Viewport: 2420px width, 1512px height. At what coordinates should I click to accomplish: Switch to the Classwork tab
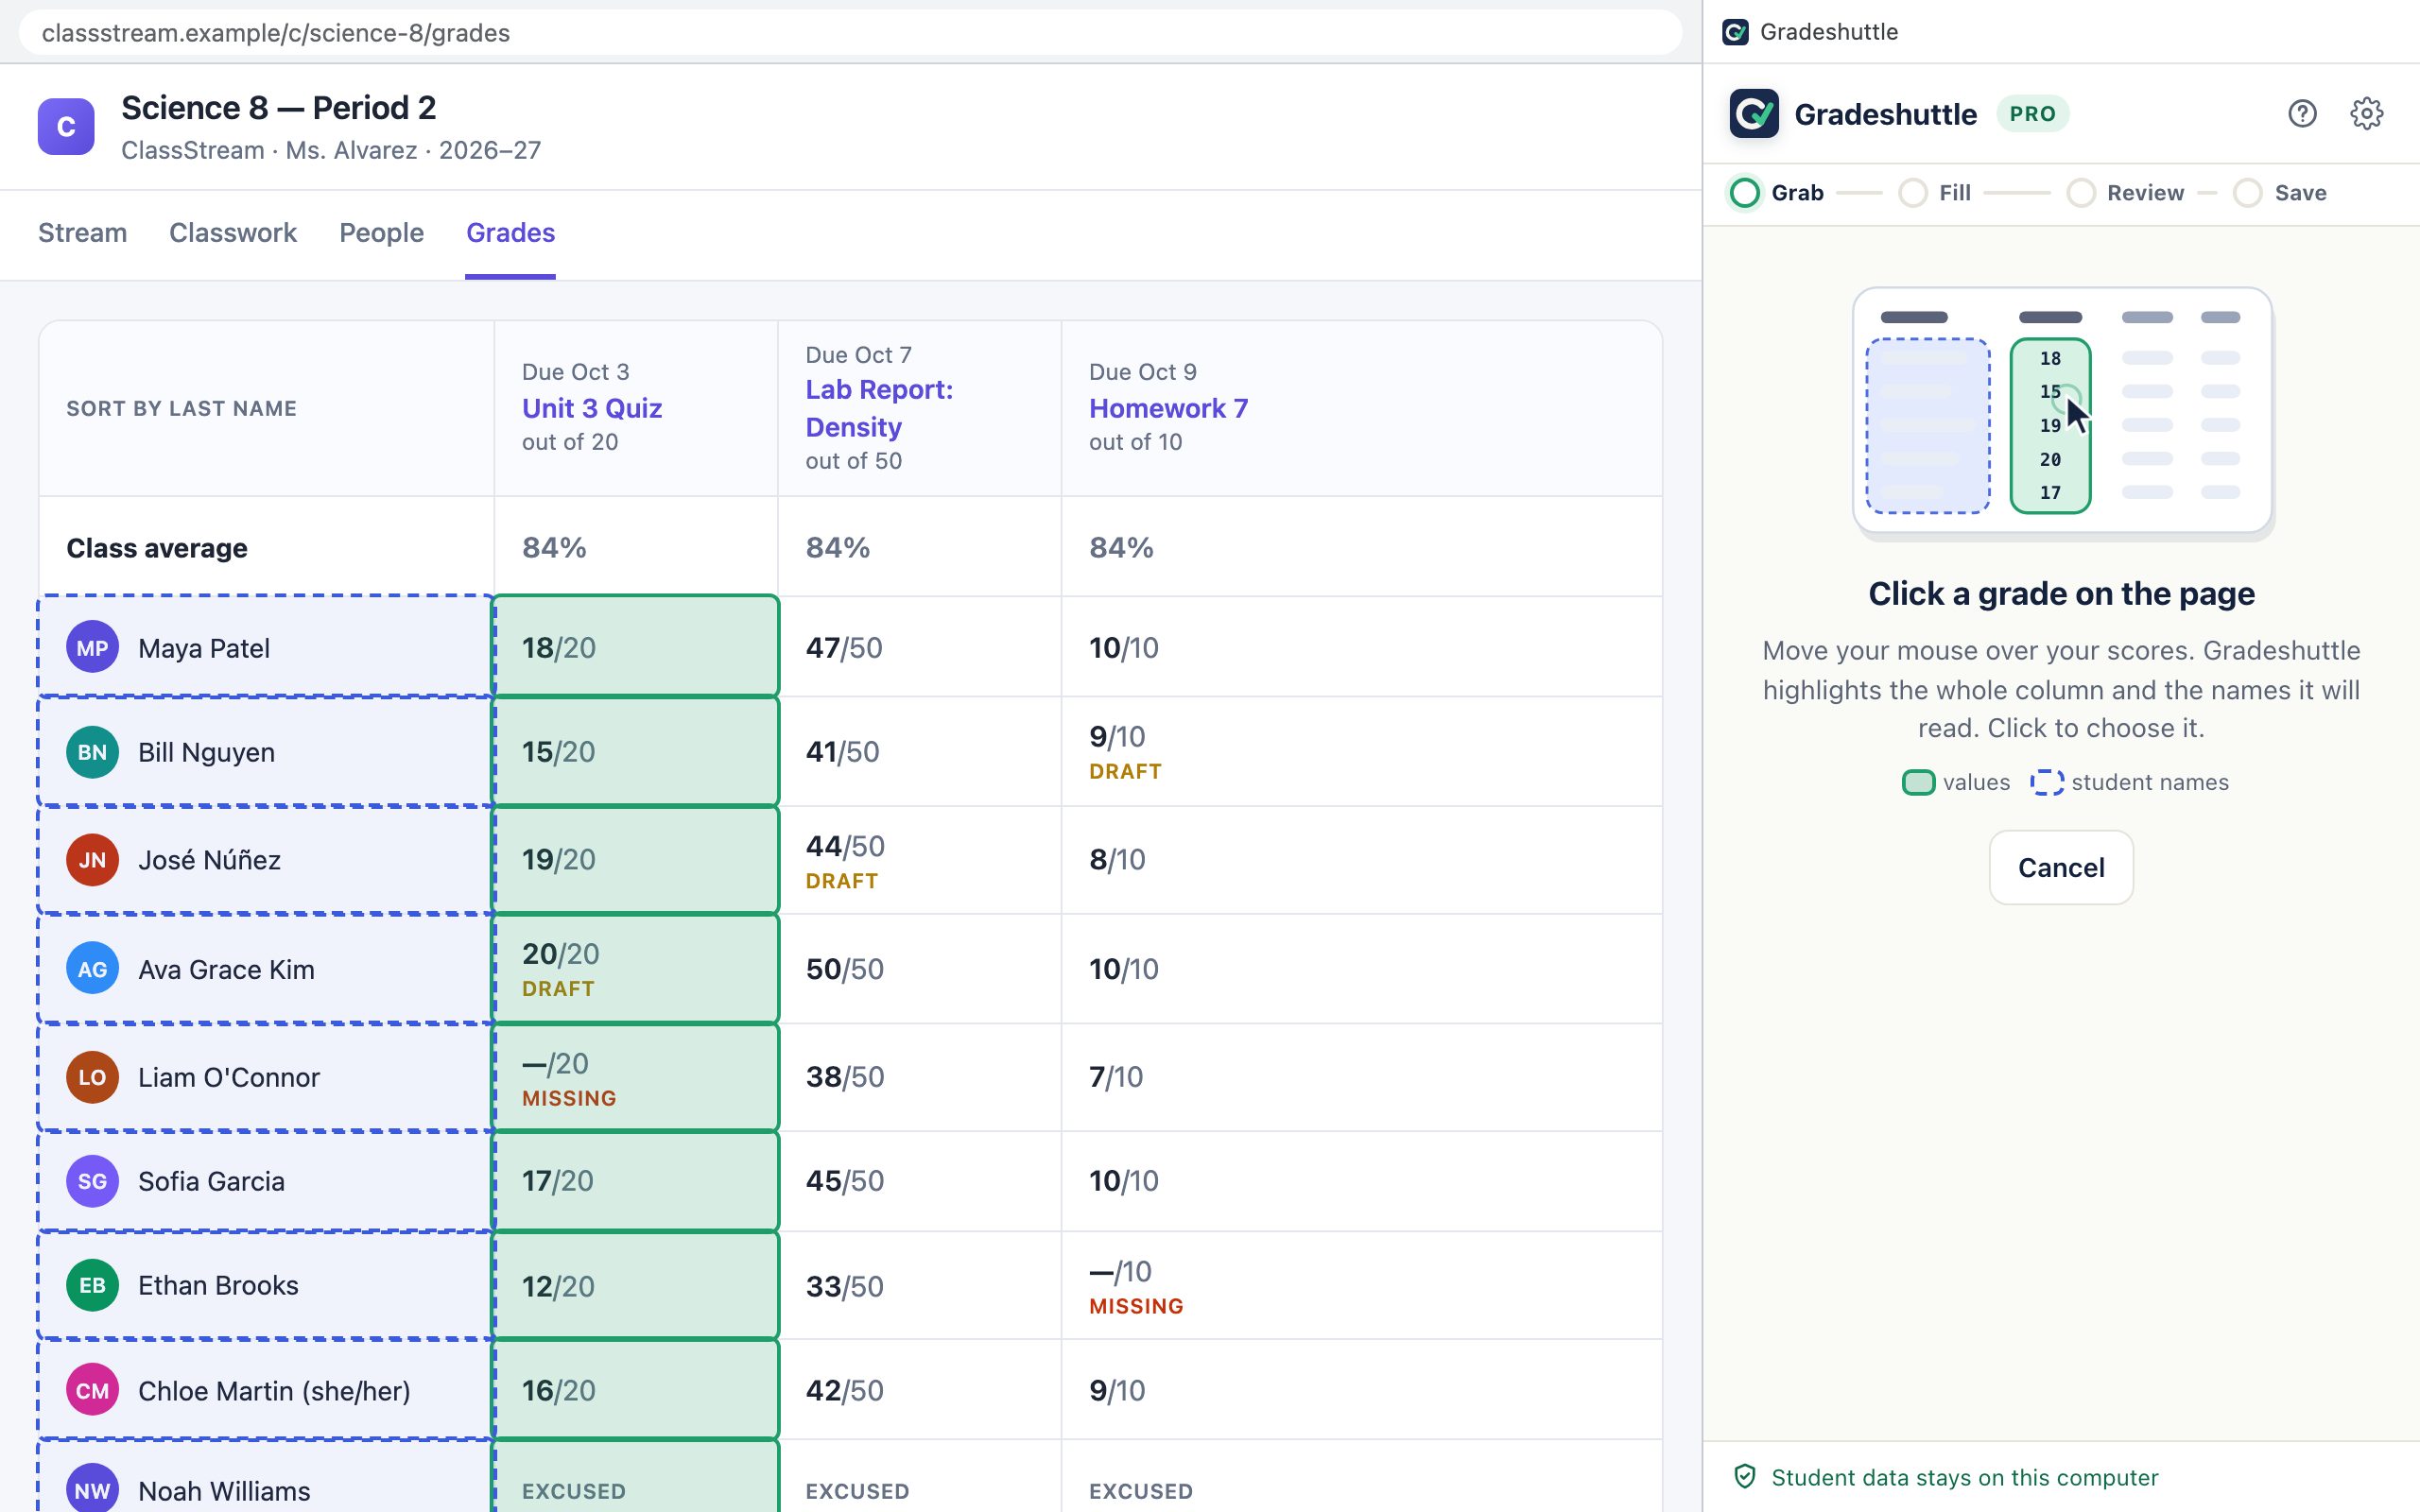[x=233, y=233]
